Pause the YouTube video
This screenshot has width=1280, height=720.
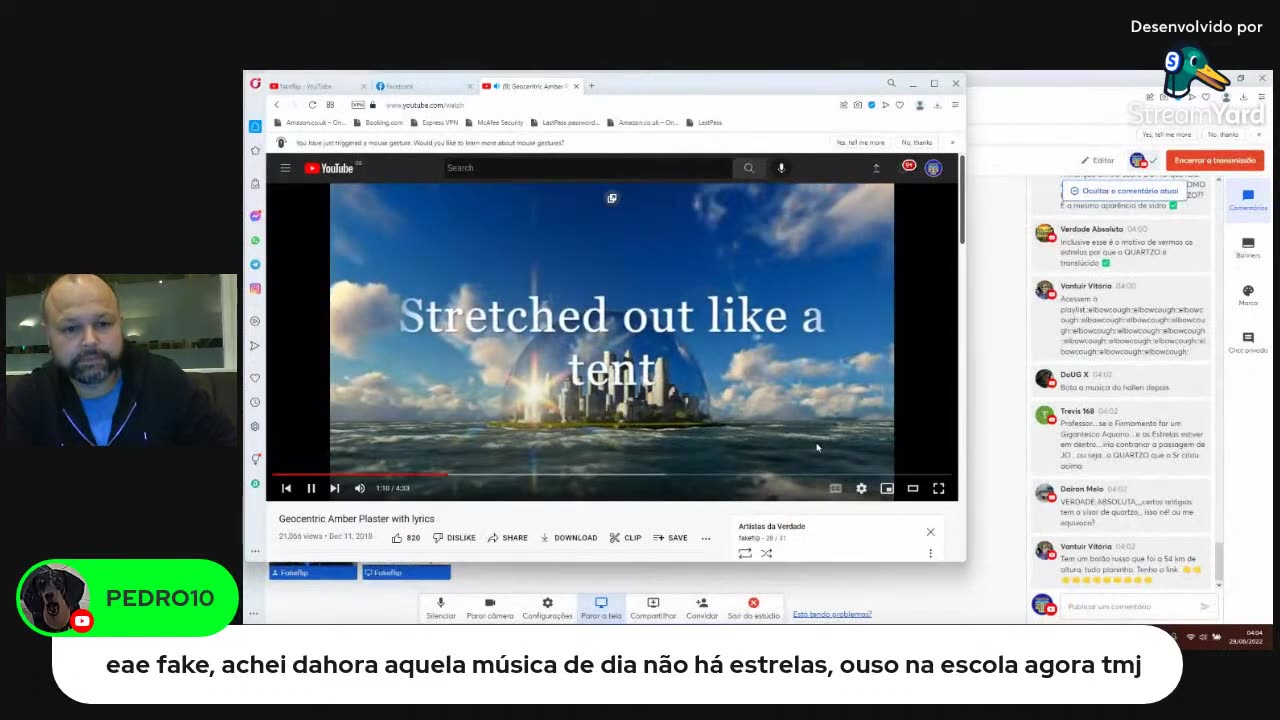pos(311,488)
